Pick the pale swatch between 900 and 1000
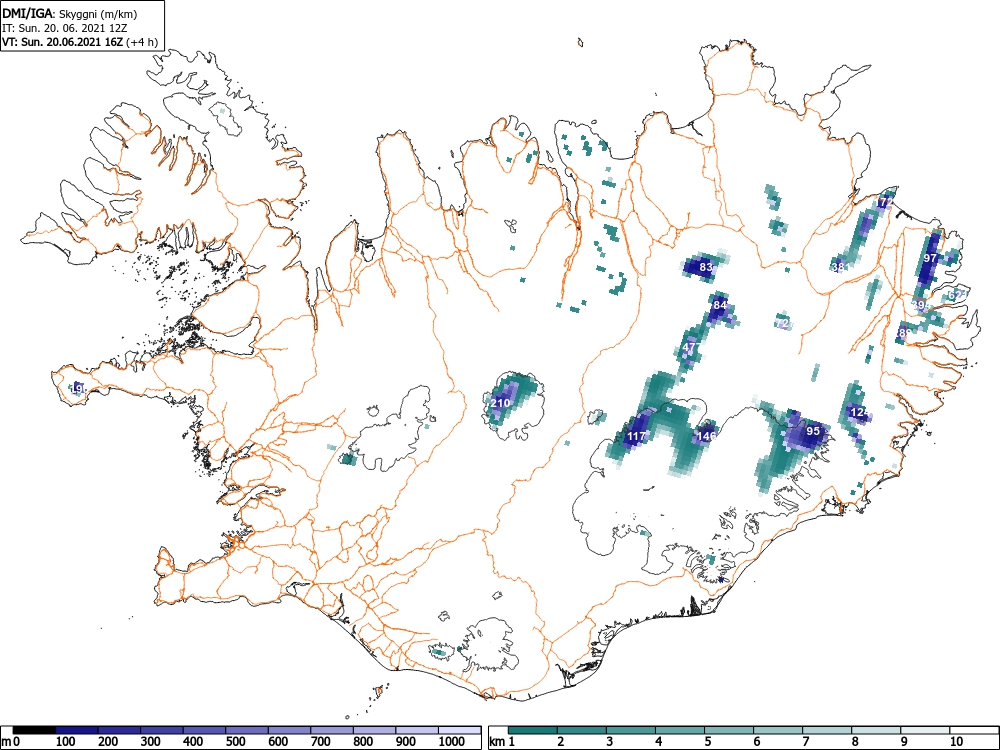 (417, 730)
